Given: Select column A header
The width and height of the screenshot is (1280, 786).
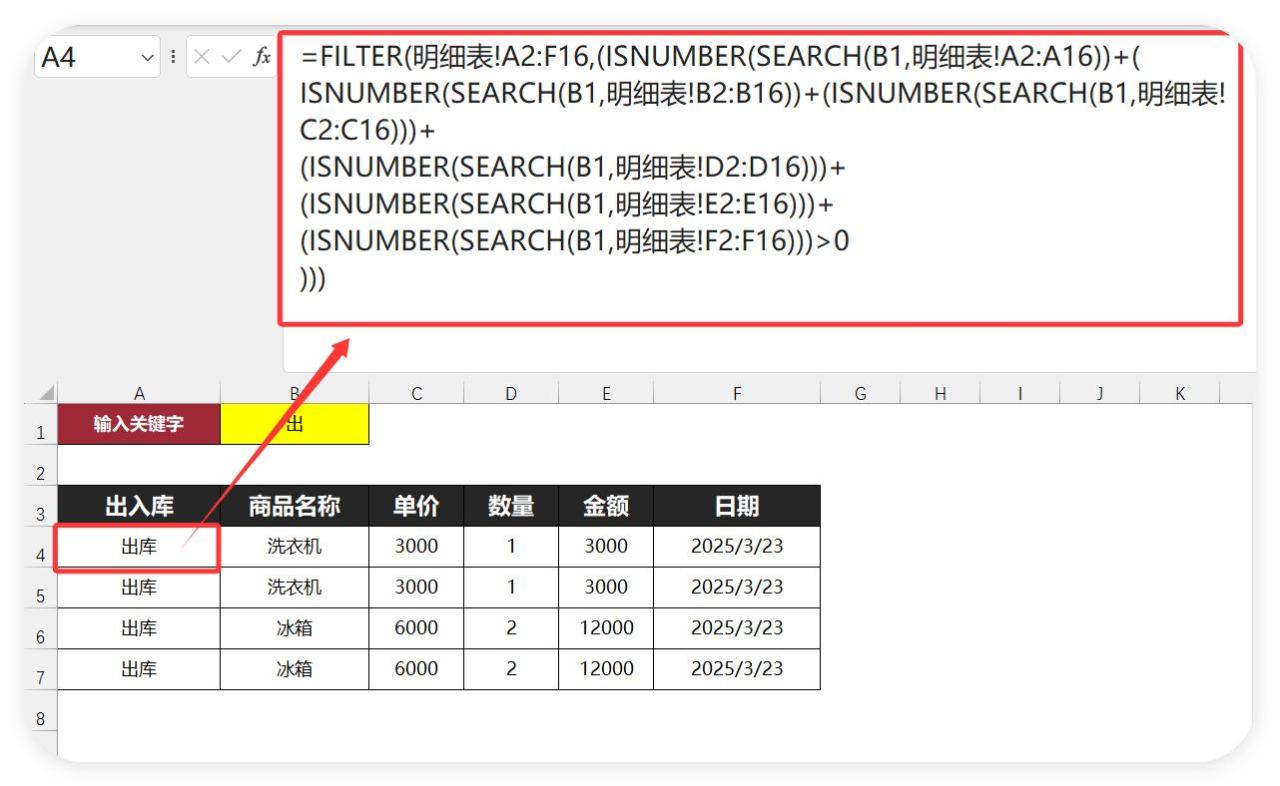Looking at the screenshot, I should click(x=139, y=393).
